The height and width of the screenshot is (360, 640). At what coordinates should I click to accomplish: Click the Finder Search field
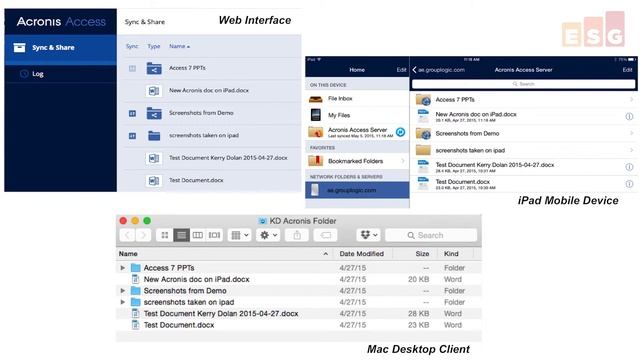click(431, 235)
